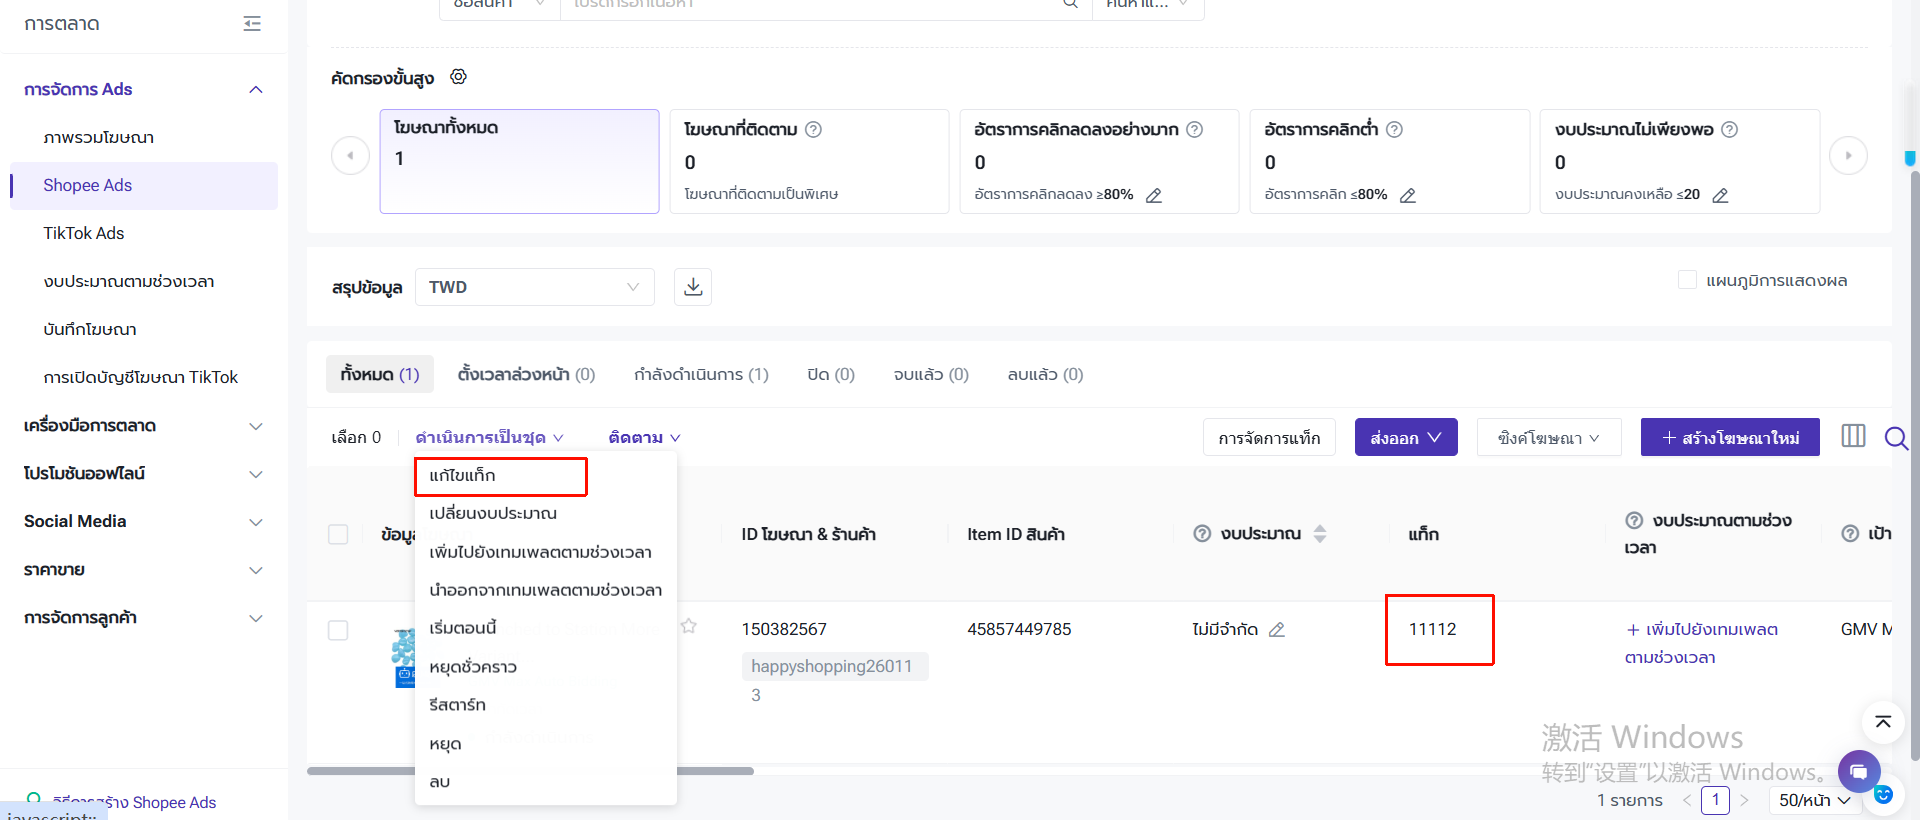Click the search magnifier icon beside create button
This screenshot has width=1920, height=820.
coord(1895,437)
